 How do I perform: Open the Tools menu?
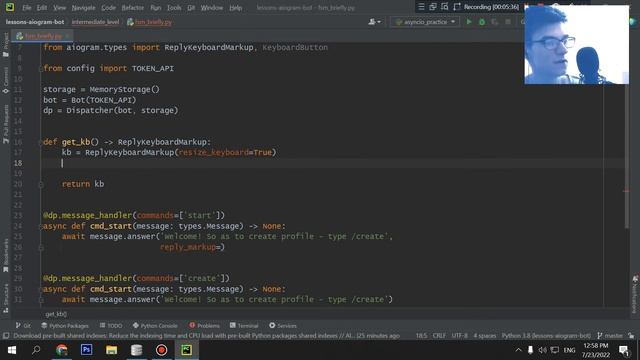tap(174, 8)
